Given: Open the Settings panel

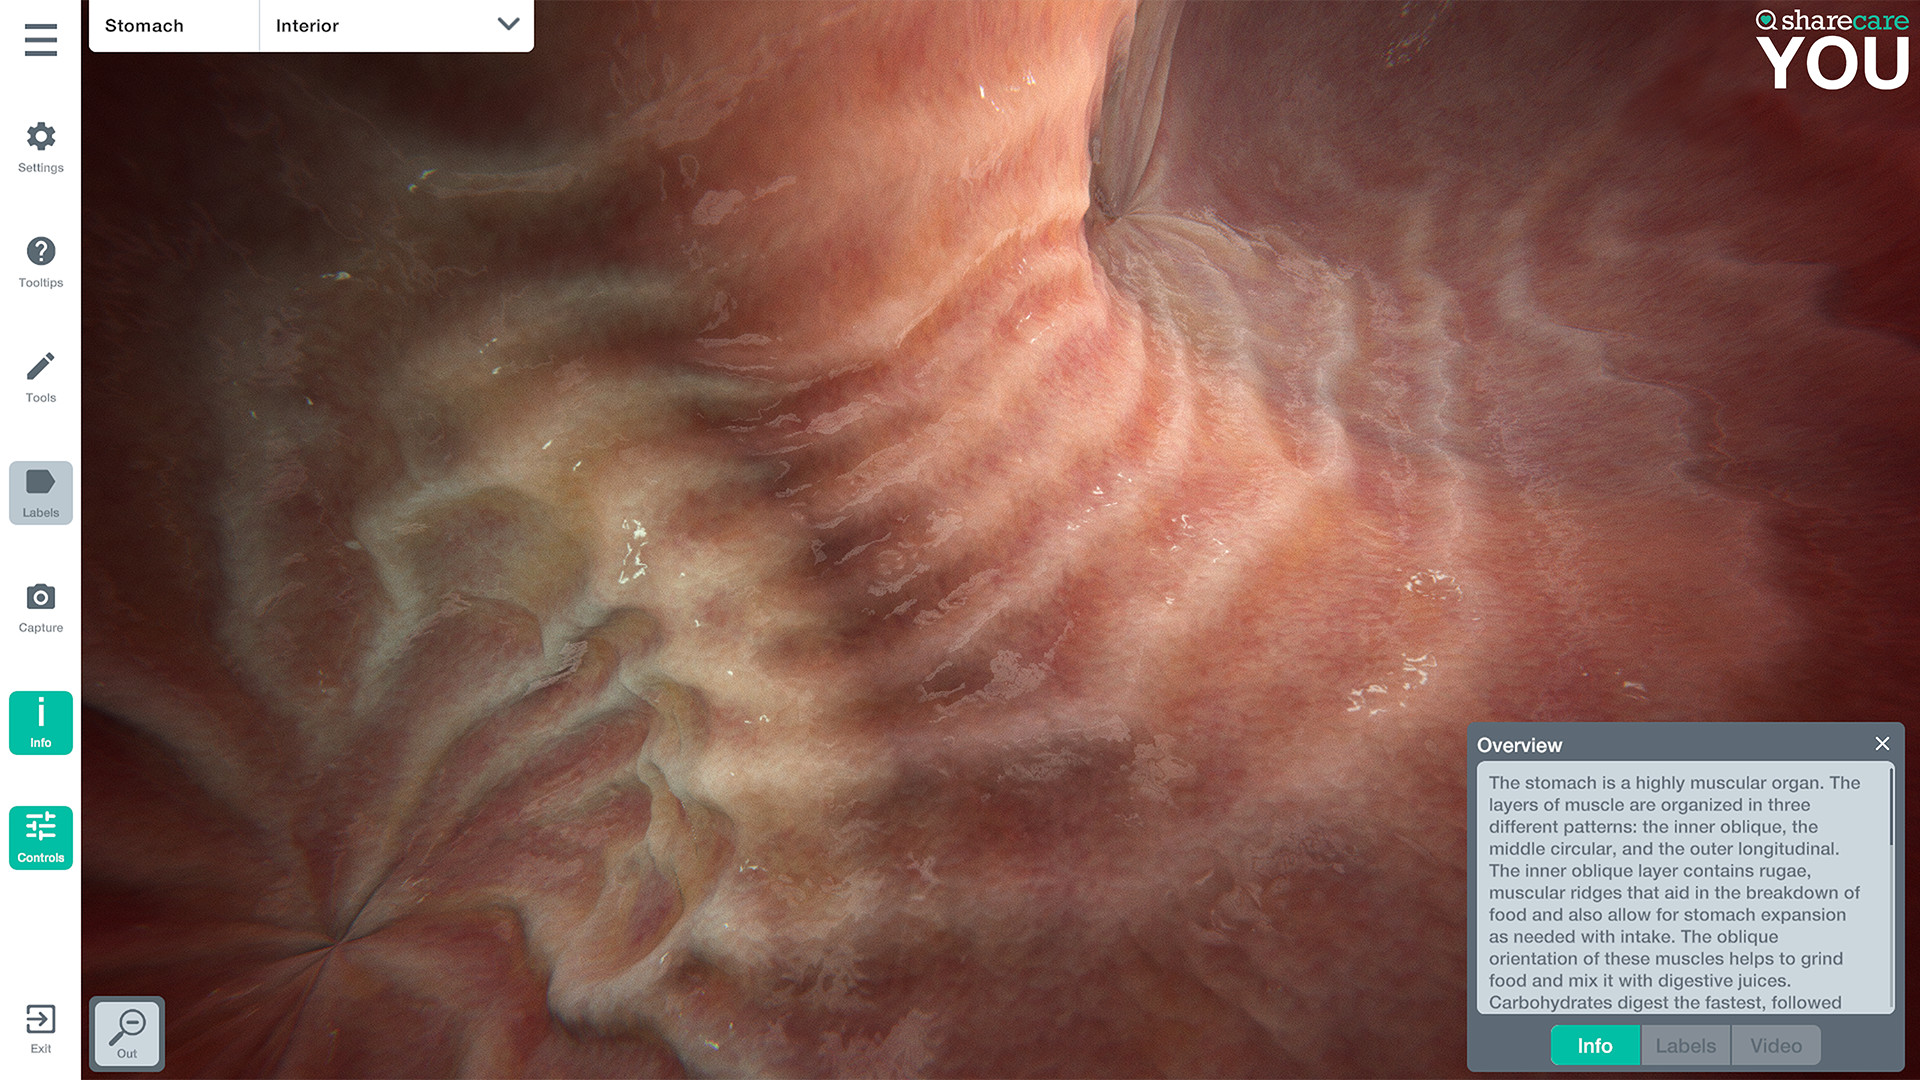Looking at the screenshot, I should pyautogui.click(x=40, y=145).
